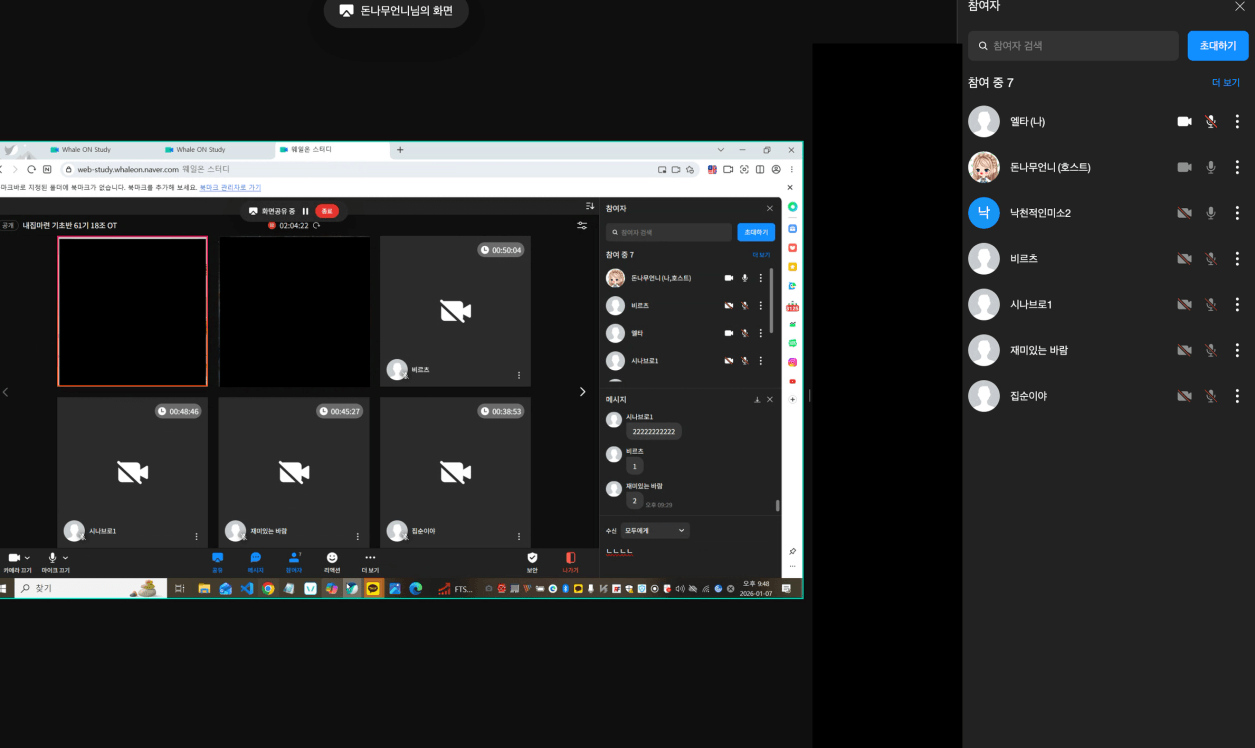Toggle the host 돈나무언니 microphone in right panel
The image size is (1255, 748).
1211,167
